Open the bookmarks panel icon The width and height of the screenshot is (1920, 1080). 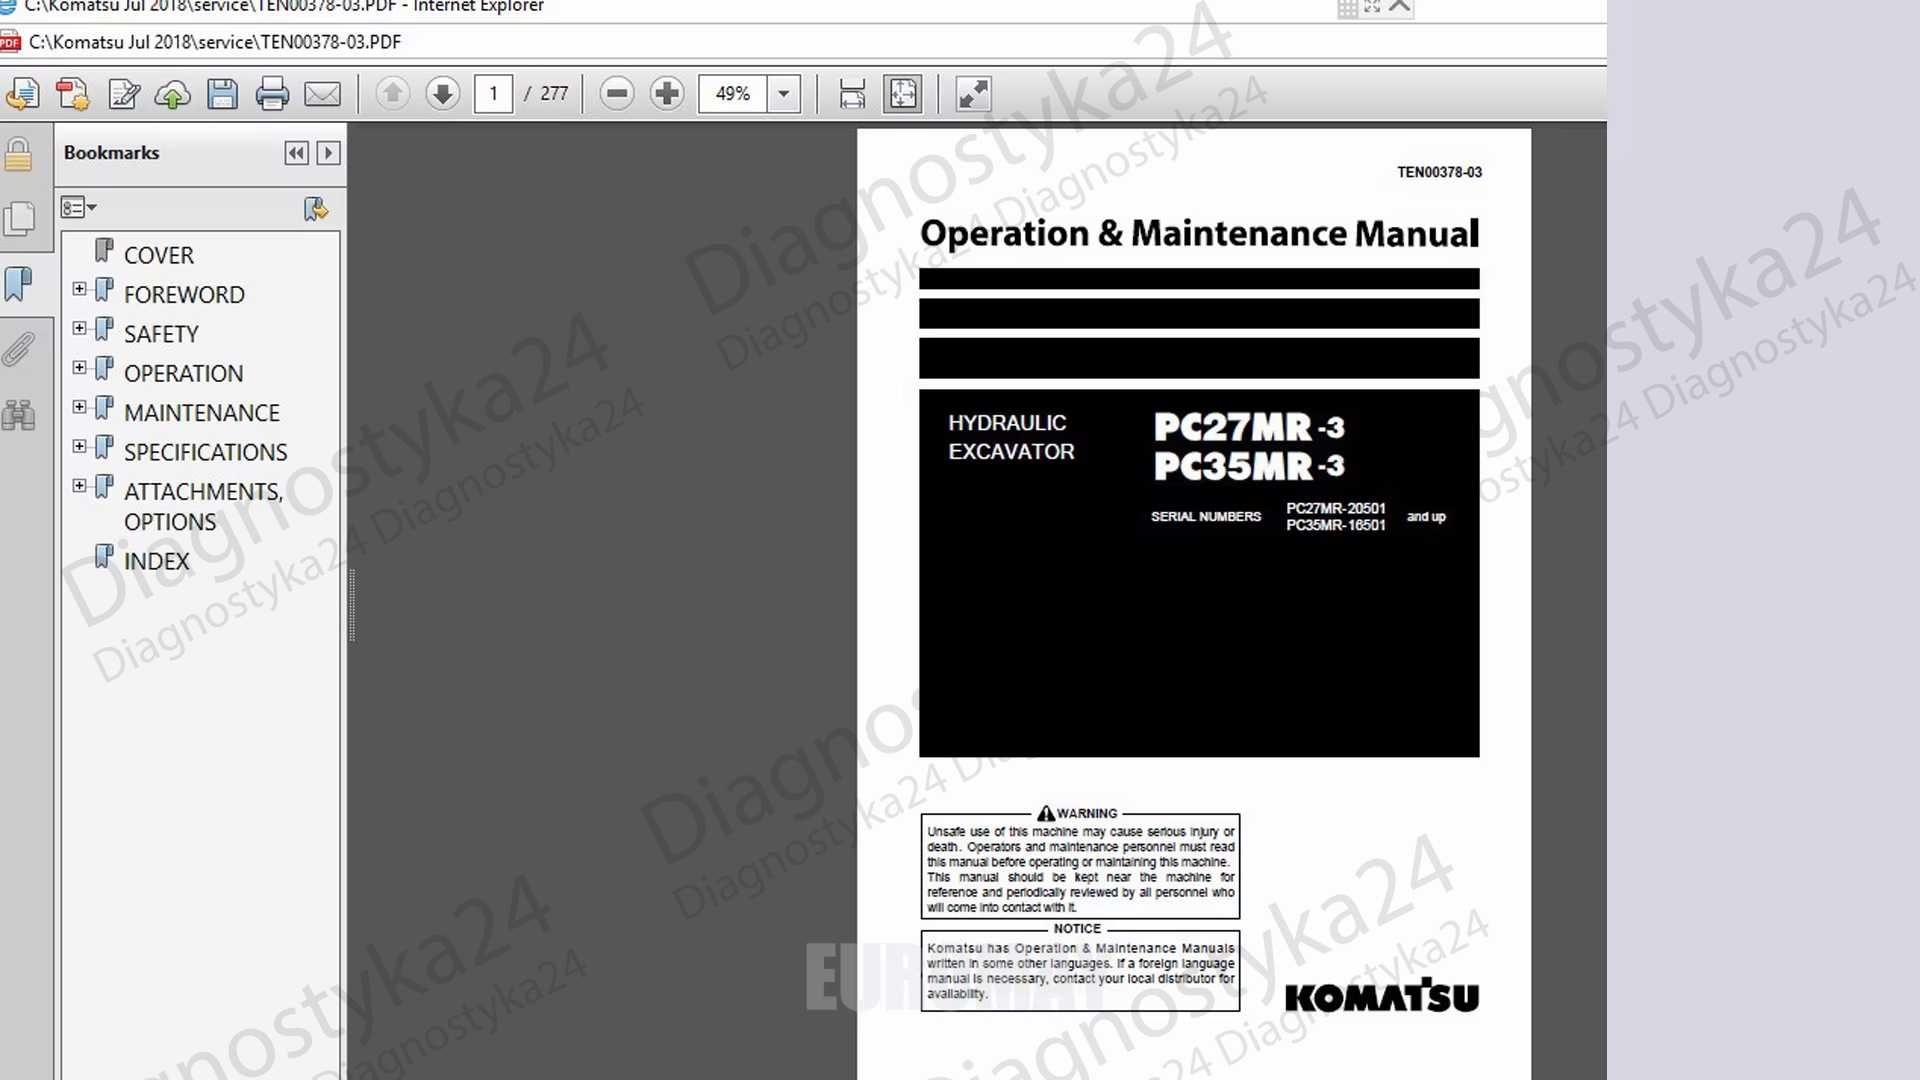point(18,284)
